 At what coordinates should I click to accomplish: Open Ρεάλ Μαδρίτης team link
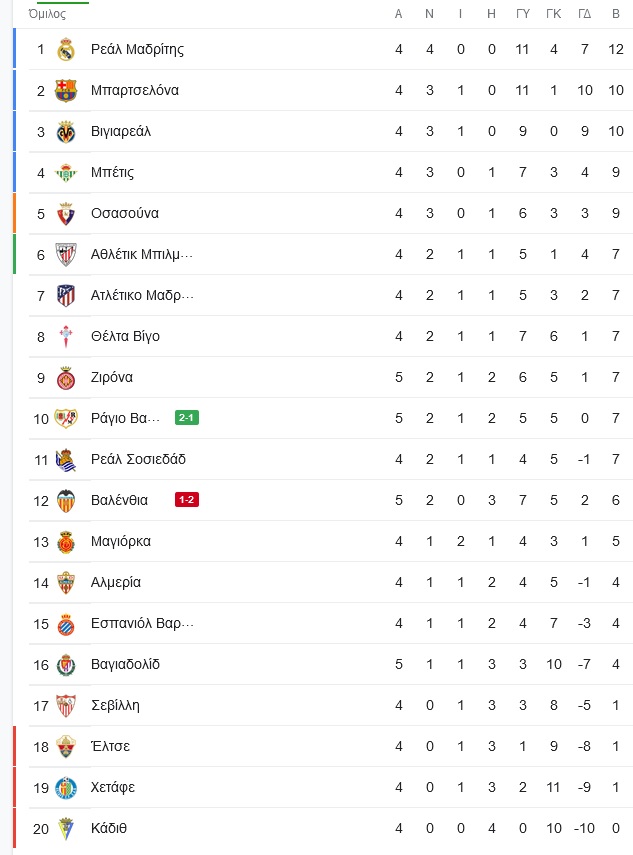pos(137,49)
